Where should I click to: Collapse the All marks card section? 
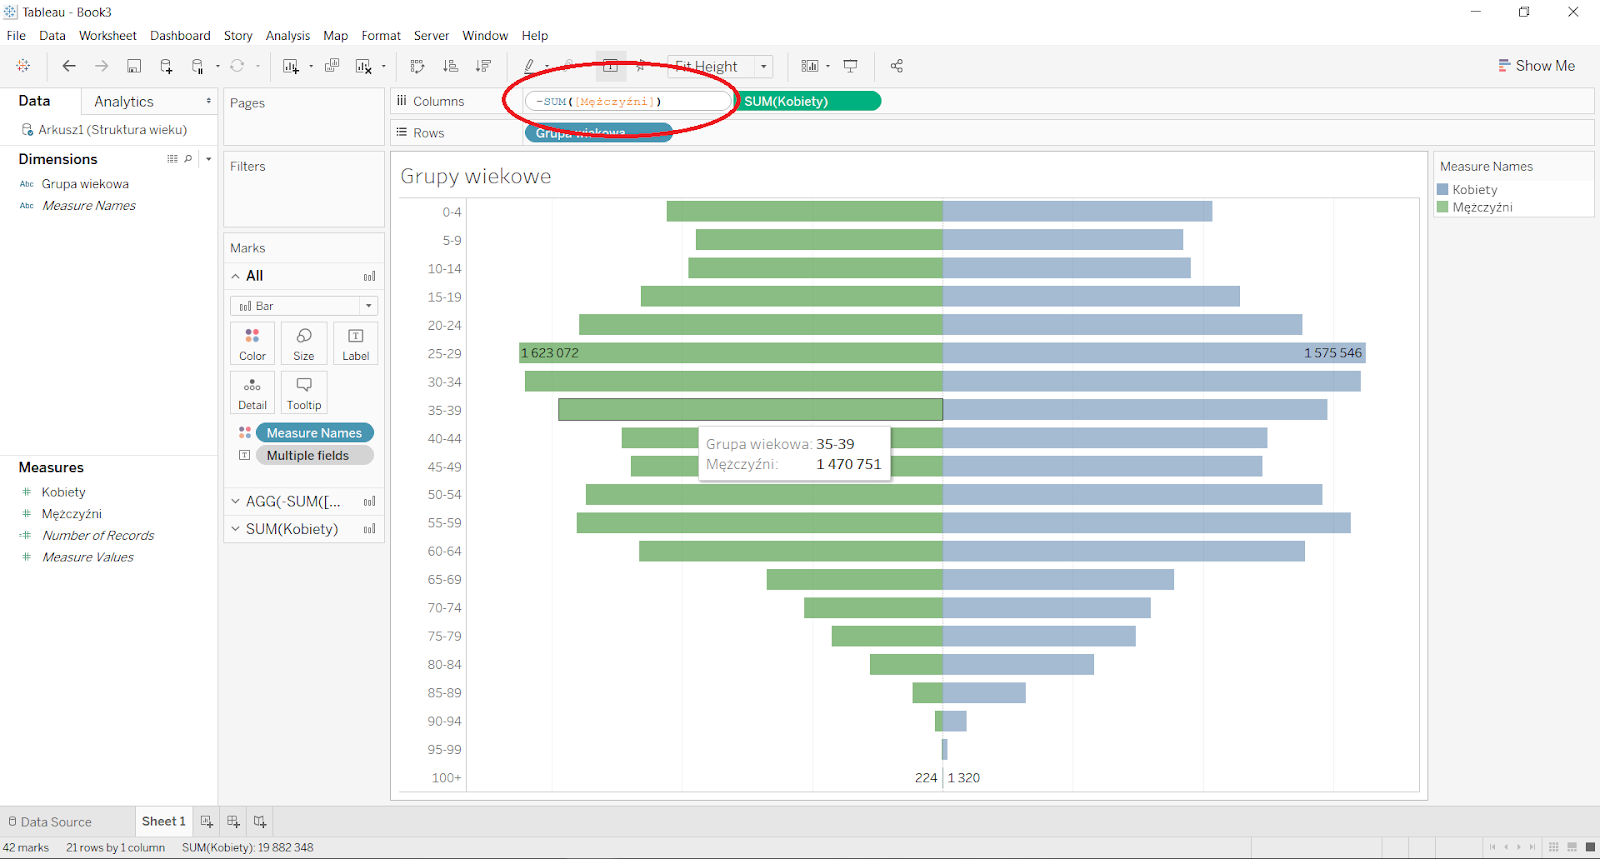click(235, 276)
